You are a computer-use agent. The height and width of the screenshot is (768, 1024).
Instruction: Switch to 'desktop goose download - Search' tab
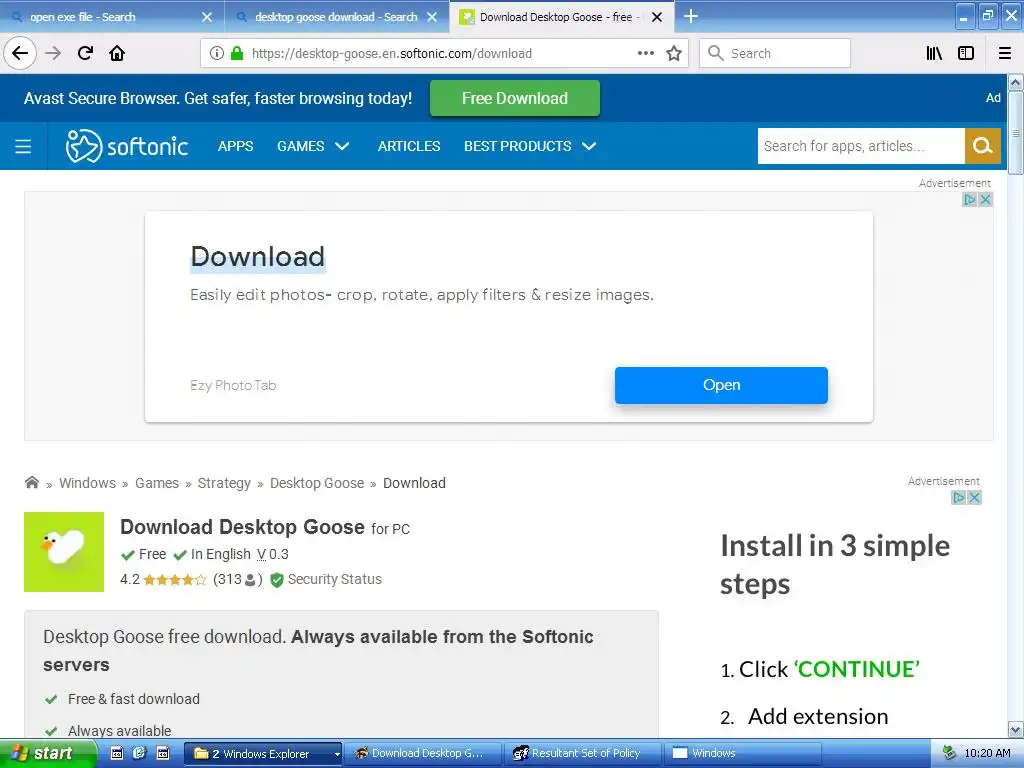click(336, 17)
